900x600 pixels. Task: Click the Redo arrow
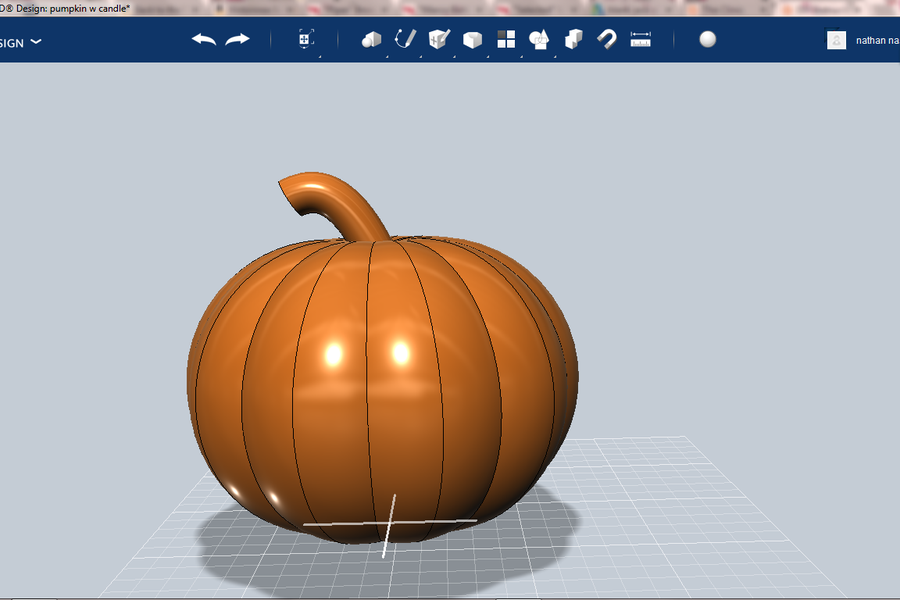[237, 40]
